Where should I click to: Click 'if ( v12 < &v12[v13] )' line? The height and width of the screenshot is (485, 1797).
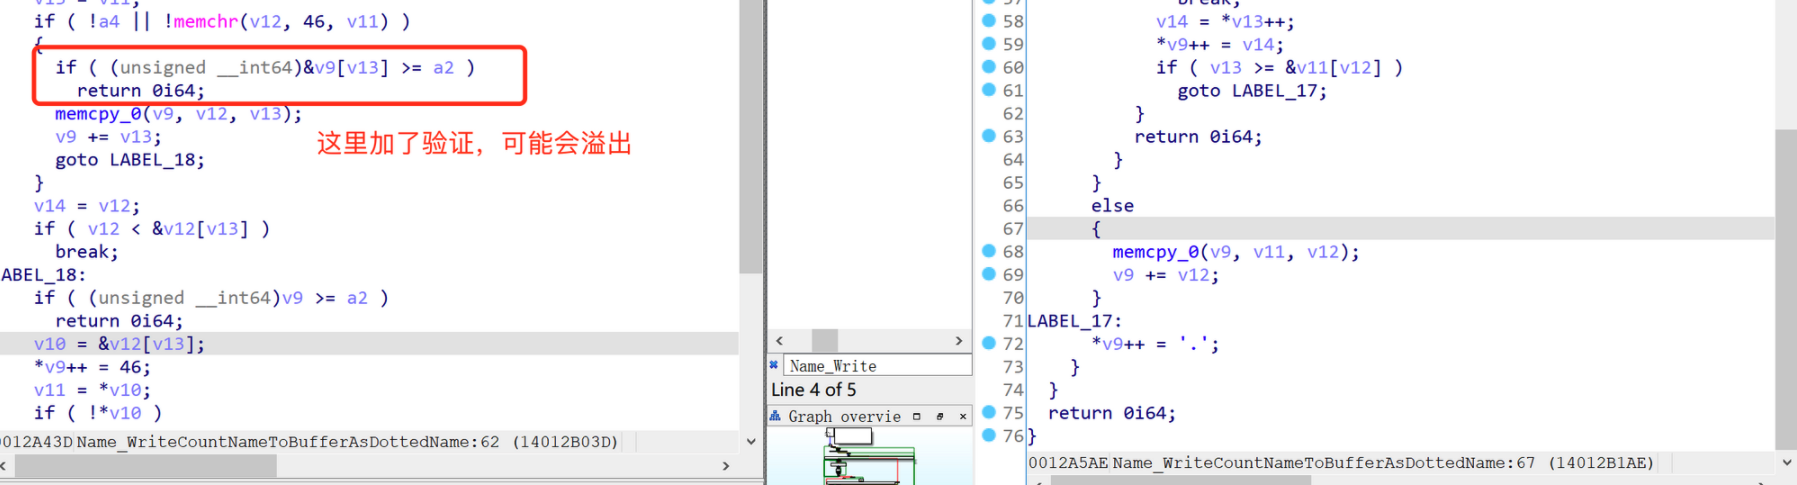[x=152, y=228]
